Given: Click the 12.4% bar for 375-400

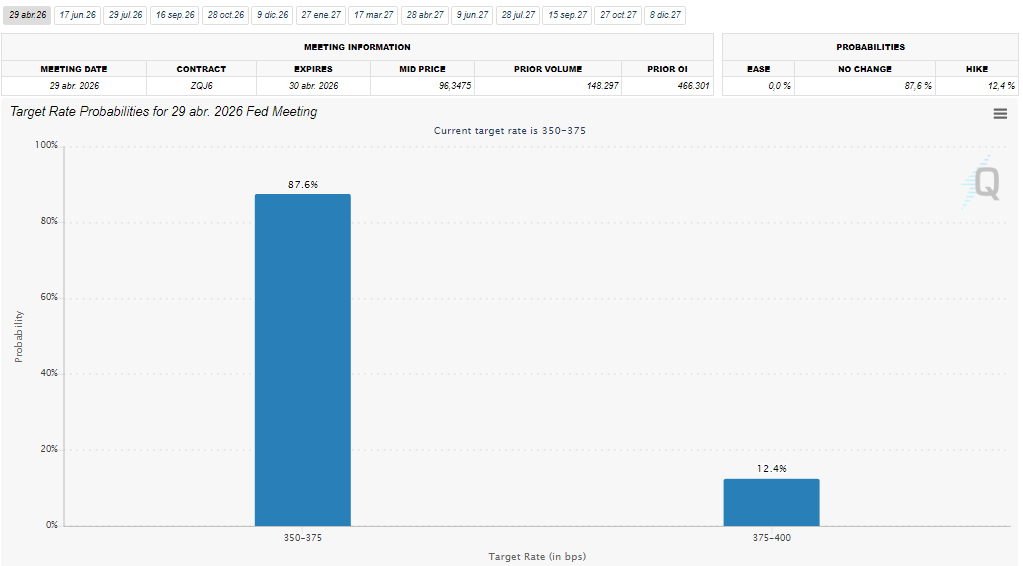Looking at the screenshot, I should (771, 502).
